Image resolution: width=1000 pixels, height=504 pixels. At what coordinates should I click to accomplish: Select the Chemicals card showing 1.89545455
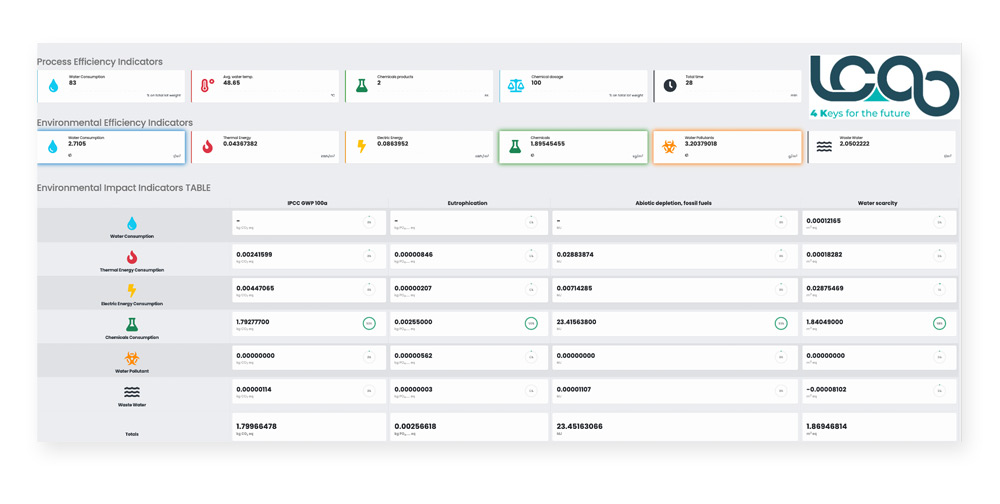tap(573, 147)
